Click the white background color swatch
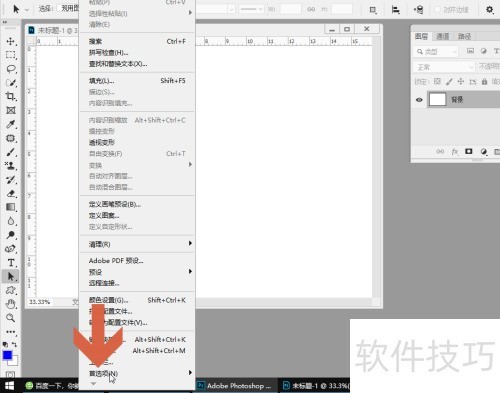Screen dimensions: 500x393 [15, 362]
